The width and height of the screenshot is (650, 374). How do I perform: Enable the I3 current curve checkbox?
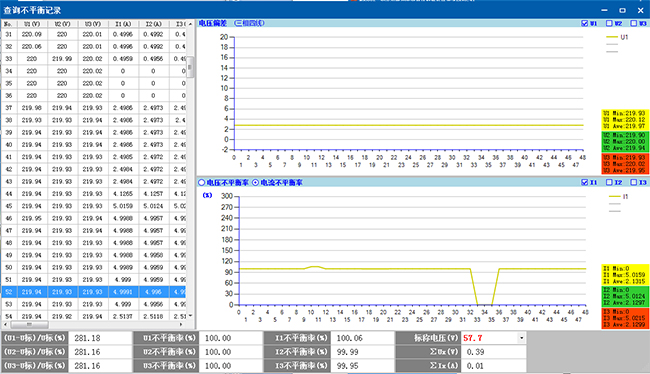pyautogui.click(x=633, y=182)
